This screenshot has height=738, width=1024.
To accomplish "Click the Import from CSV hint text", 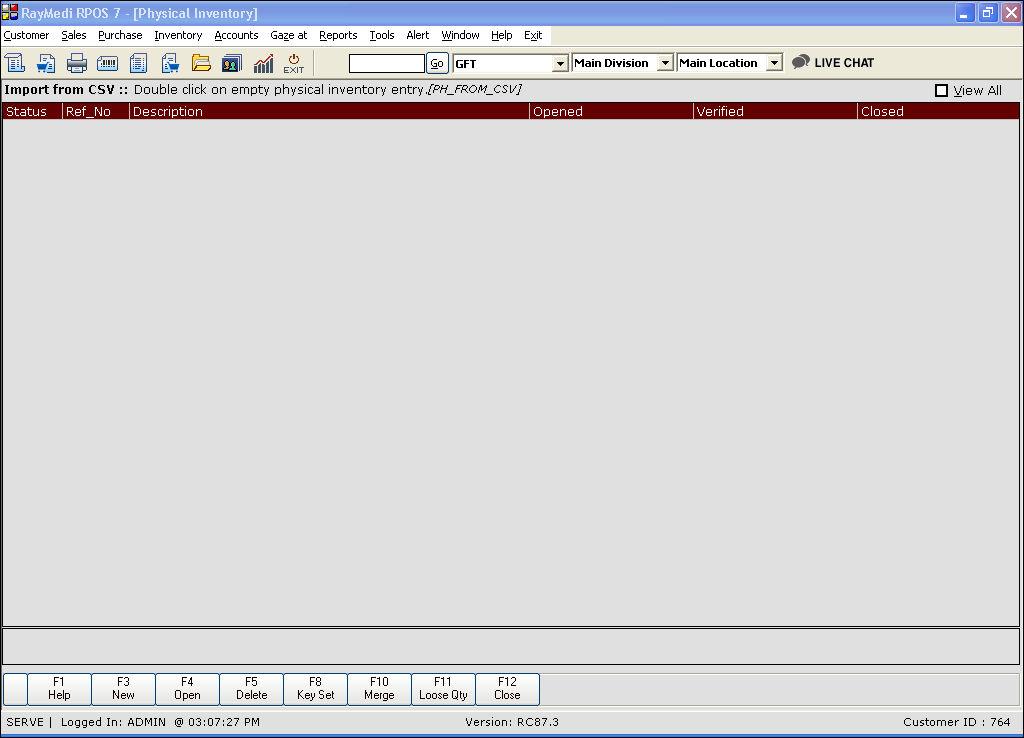I will coord(263,89).
